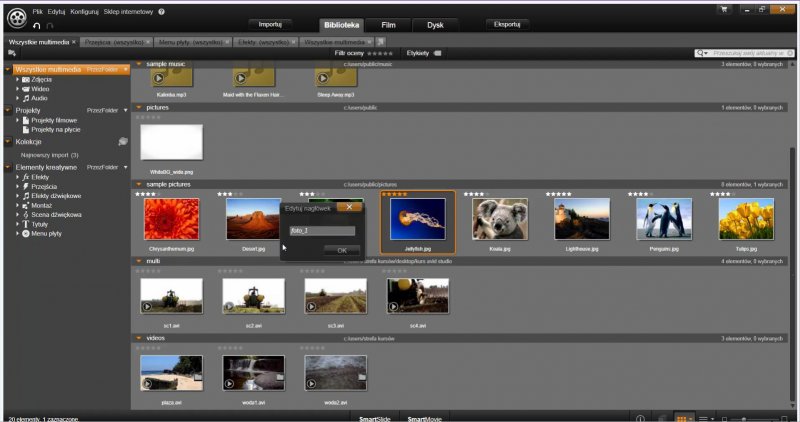Viewport: 800px width, 422px height.
Task: Click the Etykiety tag icon
Action: (438, 52)
